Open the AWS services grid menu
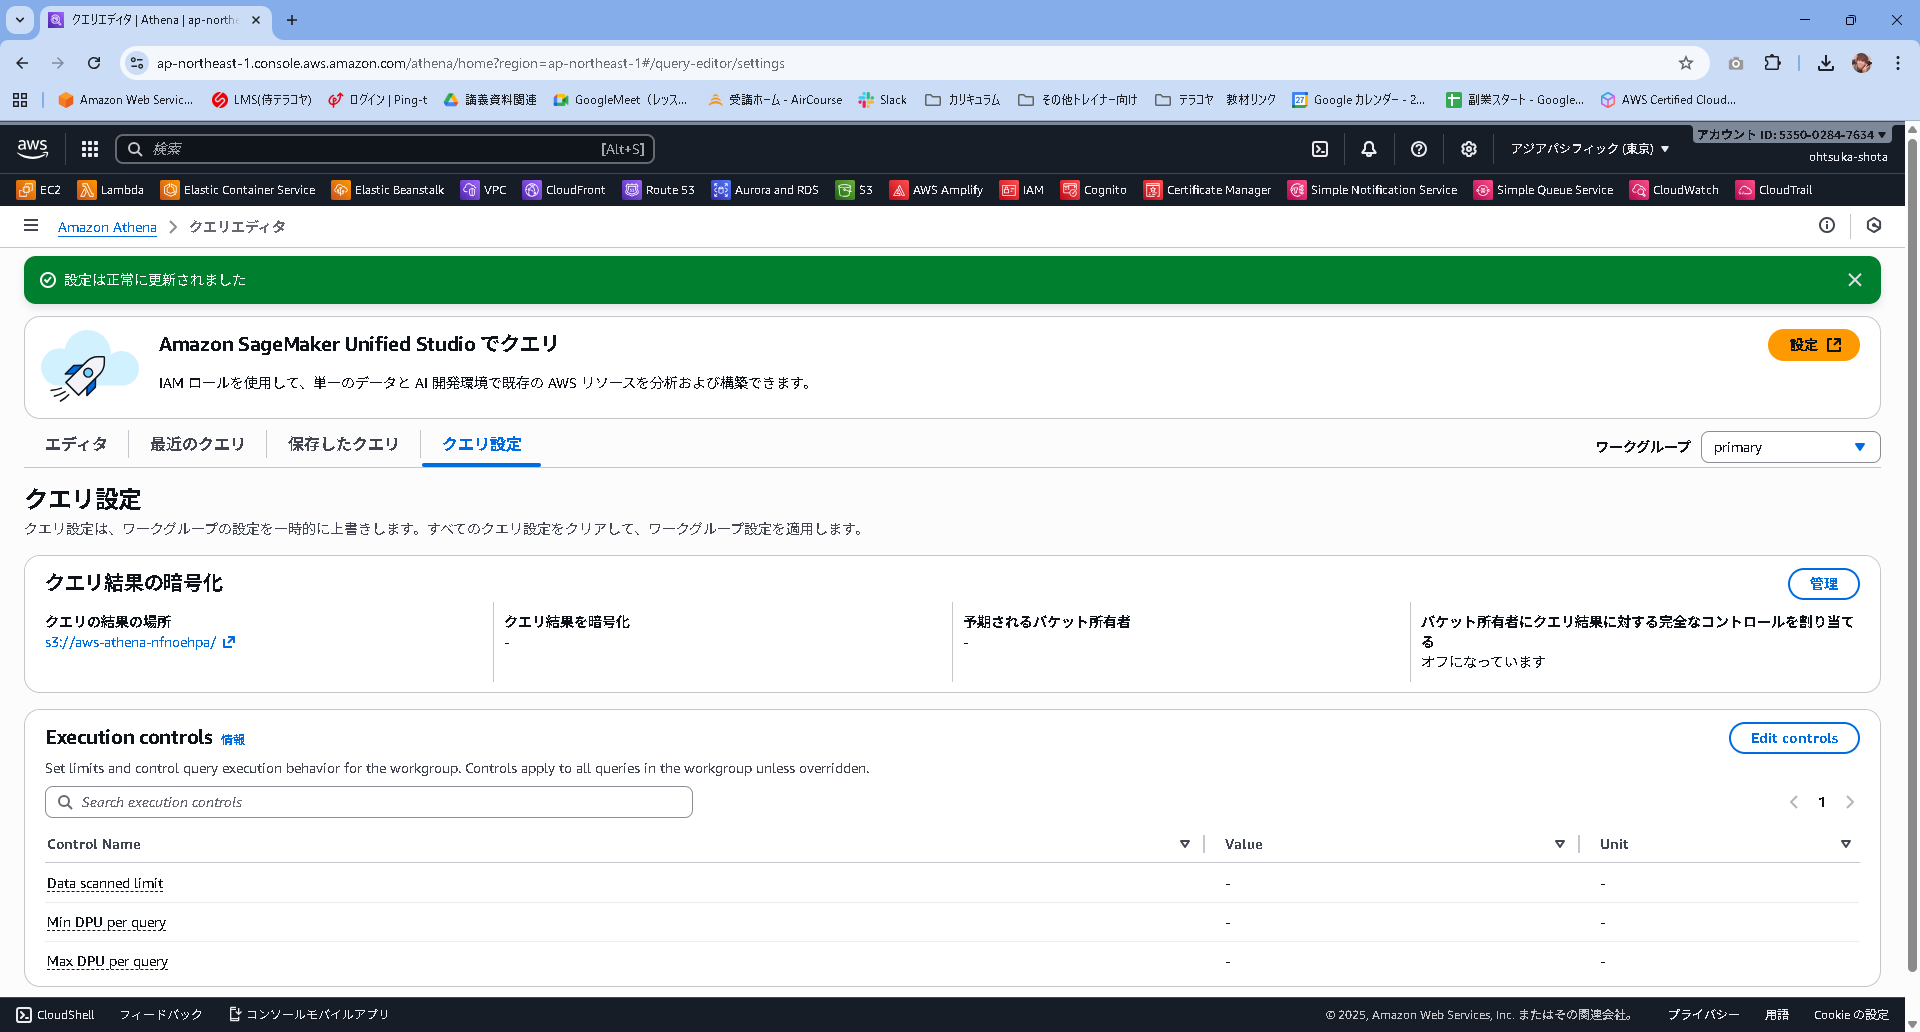1920x1032 pixels. click(90, 149)
